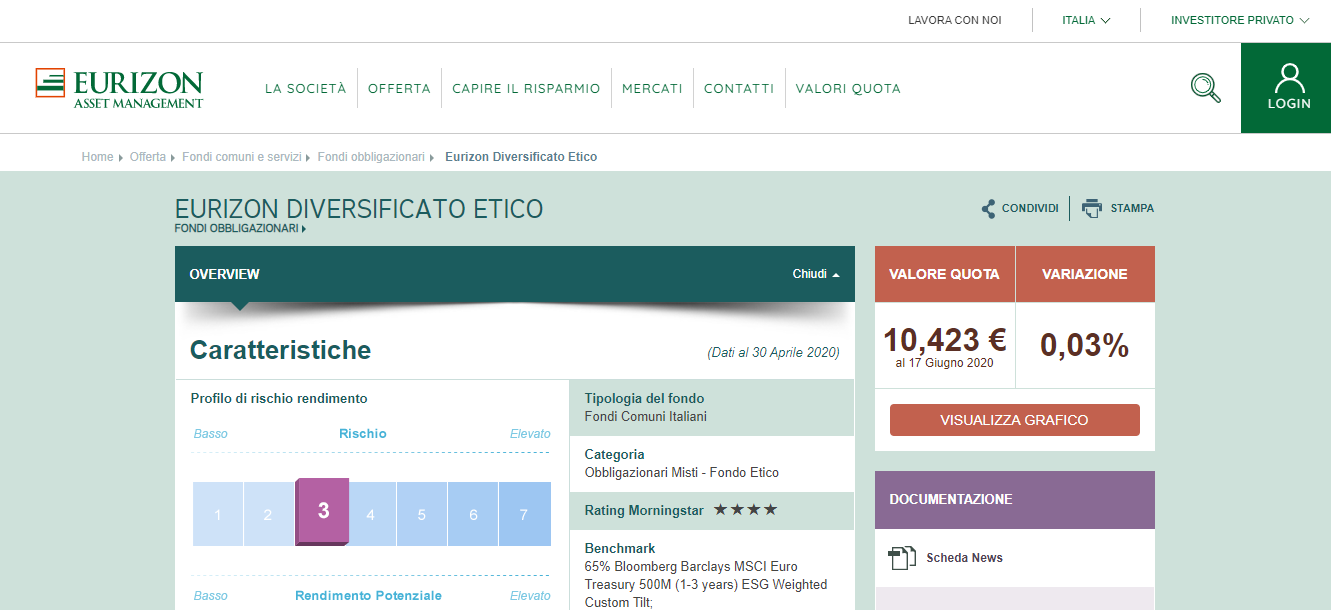The width and height of the screenshot is (1331, 610).
Task: Select risk level 7 box
Action: point(524,515)
